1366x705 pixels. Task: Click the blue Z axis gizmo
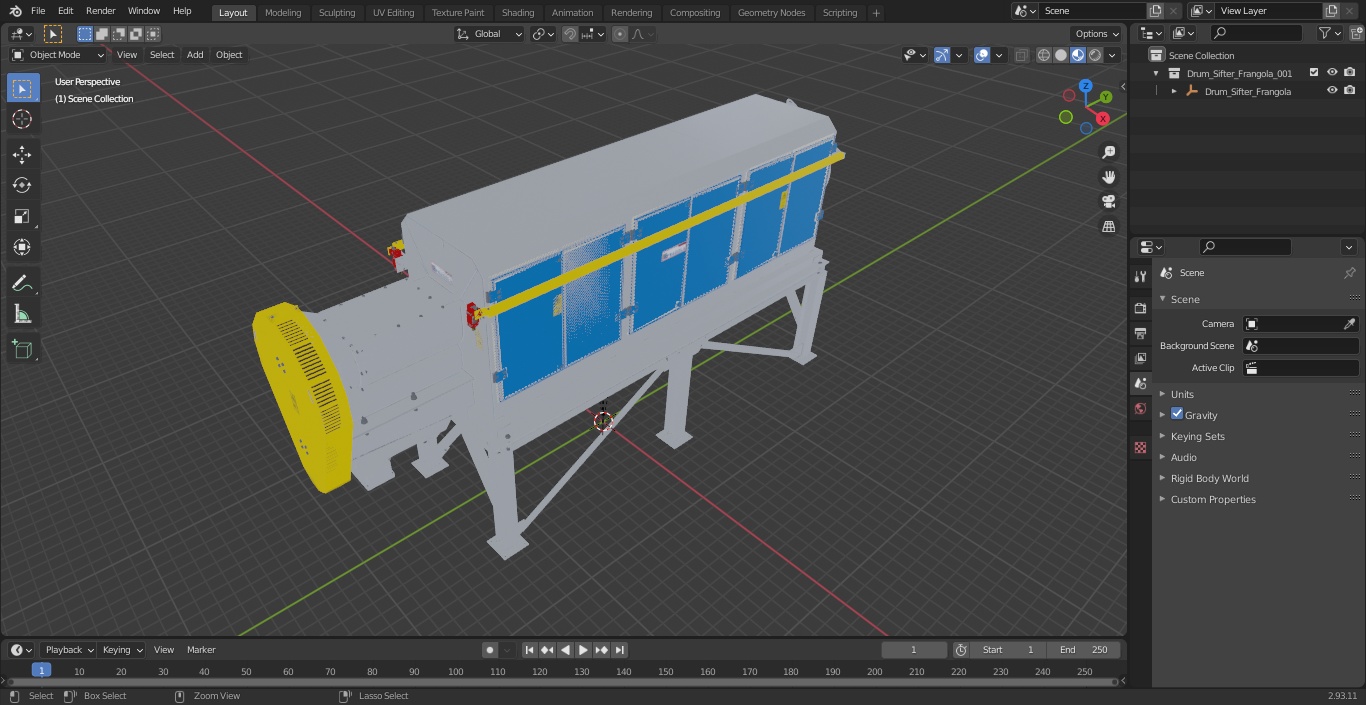pyautogui.click(x=1085, y=86)
